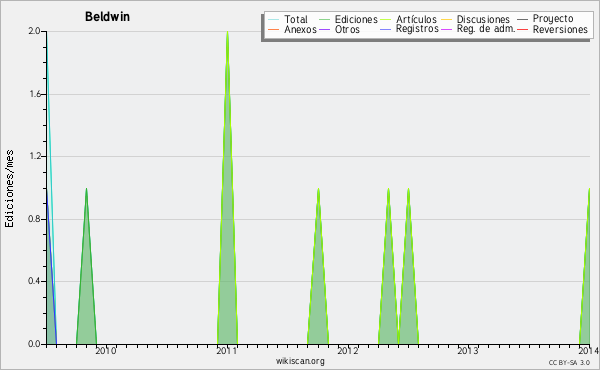This screenshot has height=370, width=600.
Task: Select the Reversiones legend entry
Action: pyautogui.click(x=560, y=29)
